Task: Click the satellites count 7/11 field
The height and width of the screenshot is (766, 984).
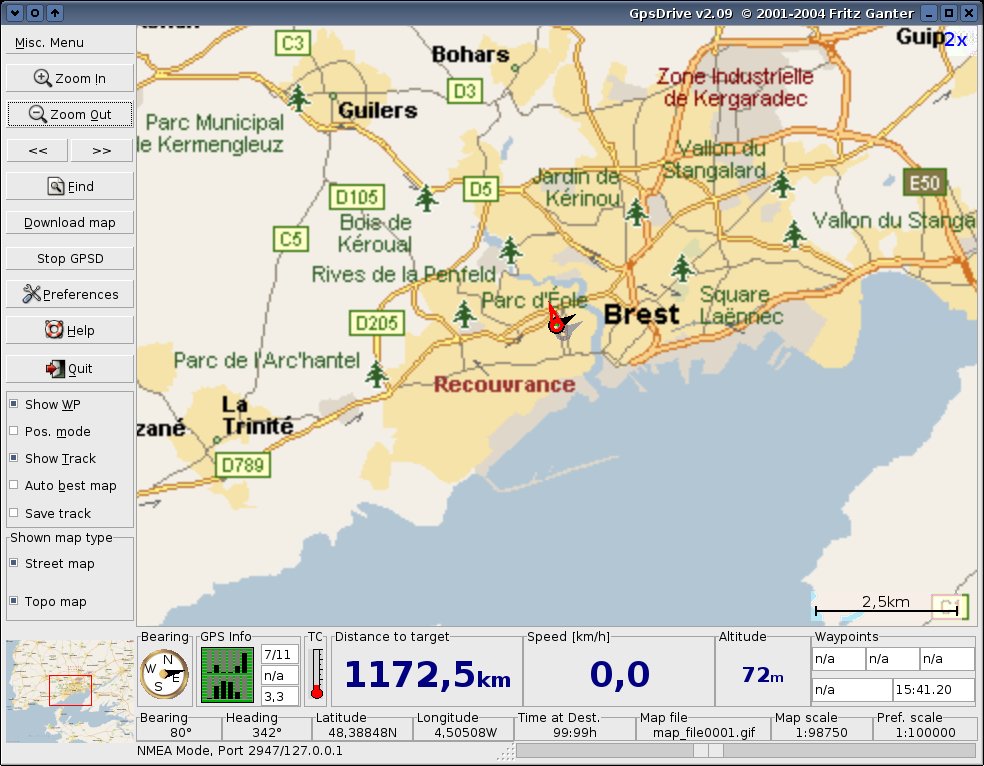Action: (279, 655)
